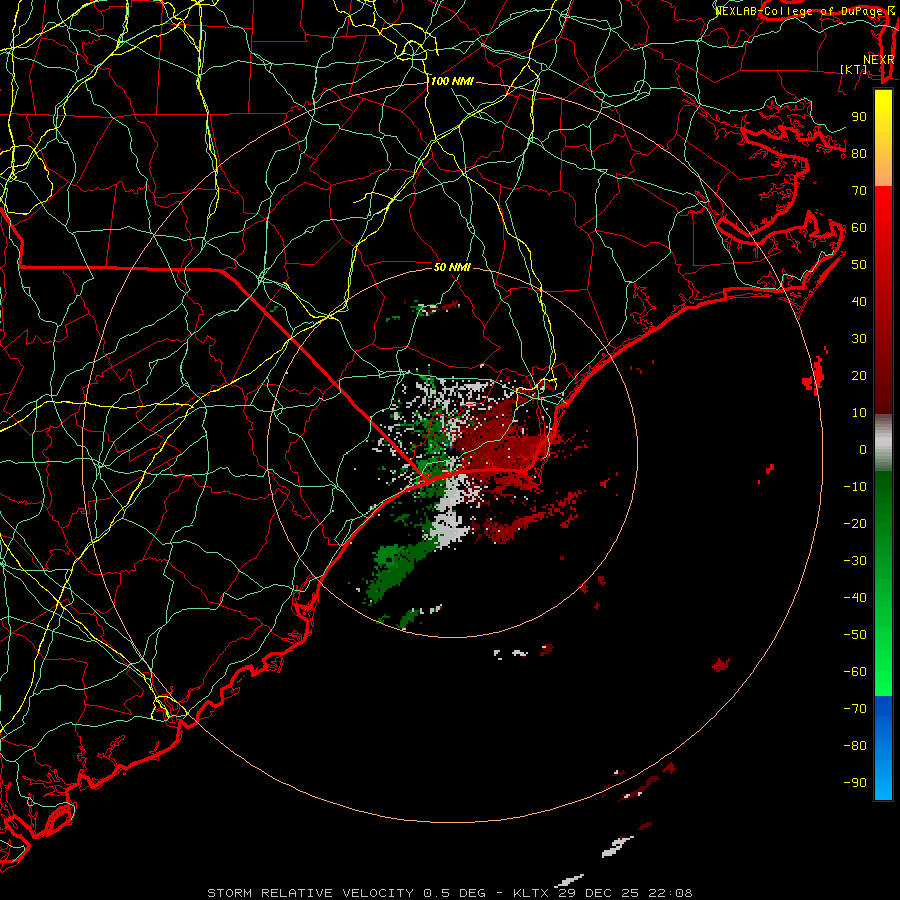Click the 40 value on velocity scale
Screen dimensions: 900x900
pyautogui.click(x=859, y=302)
